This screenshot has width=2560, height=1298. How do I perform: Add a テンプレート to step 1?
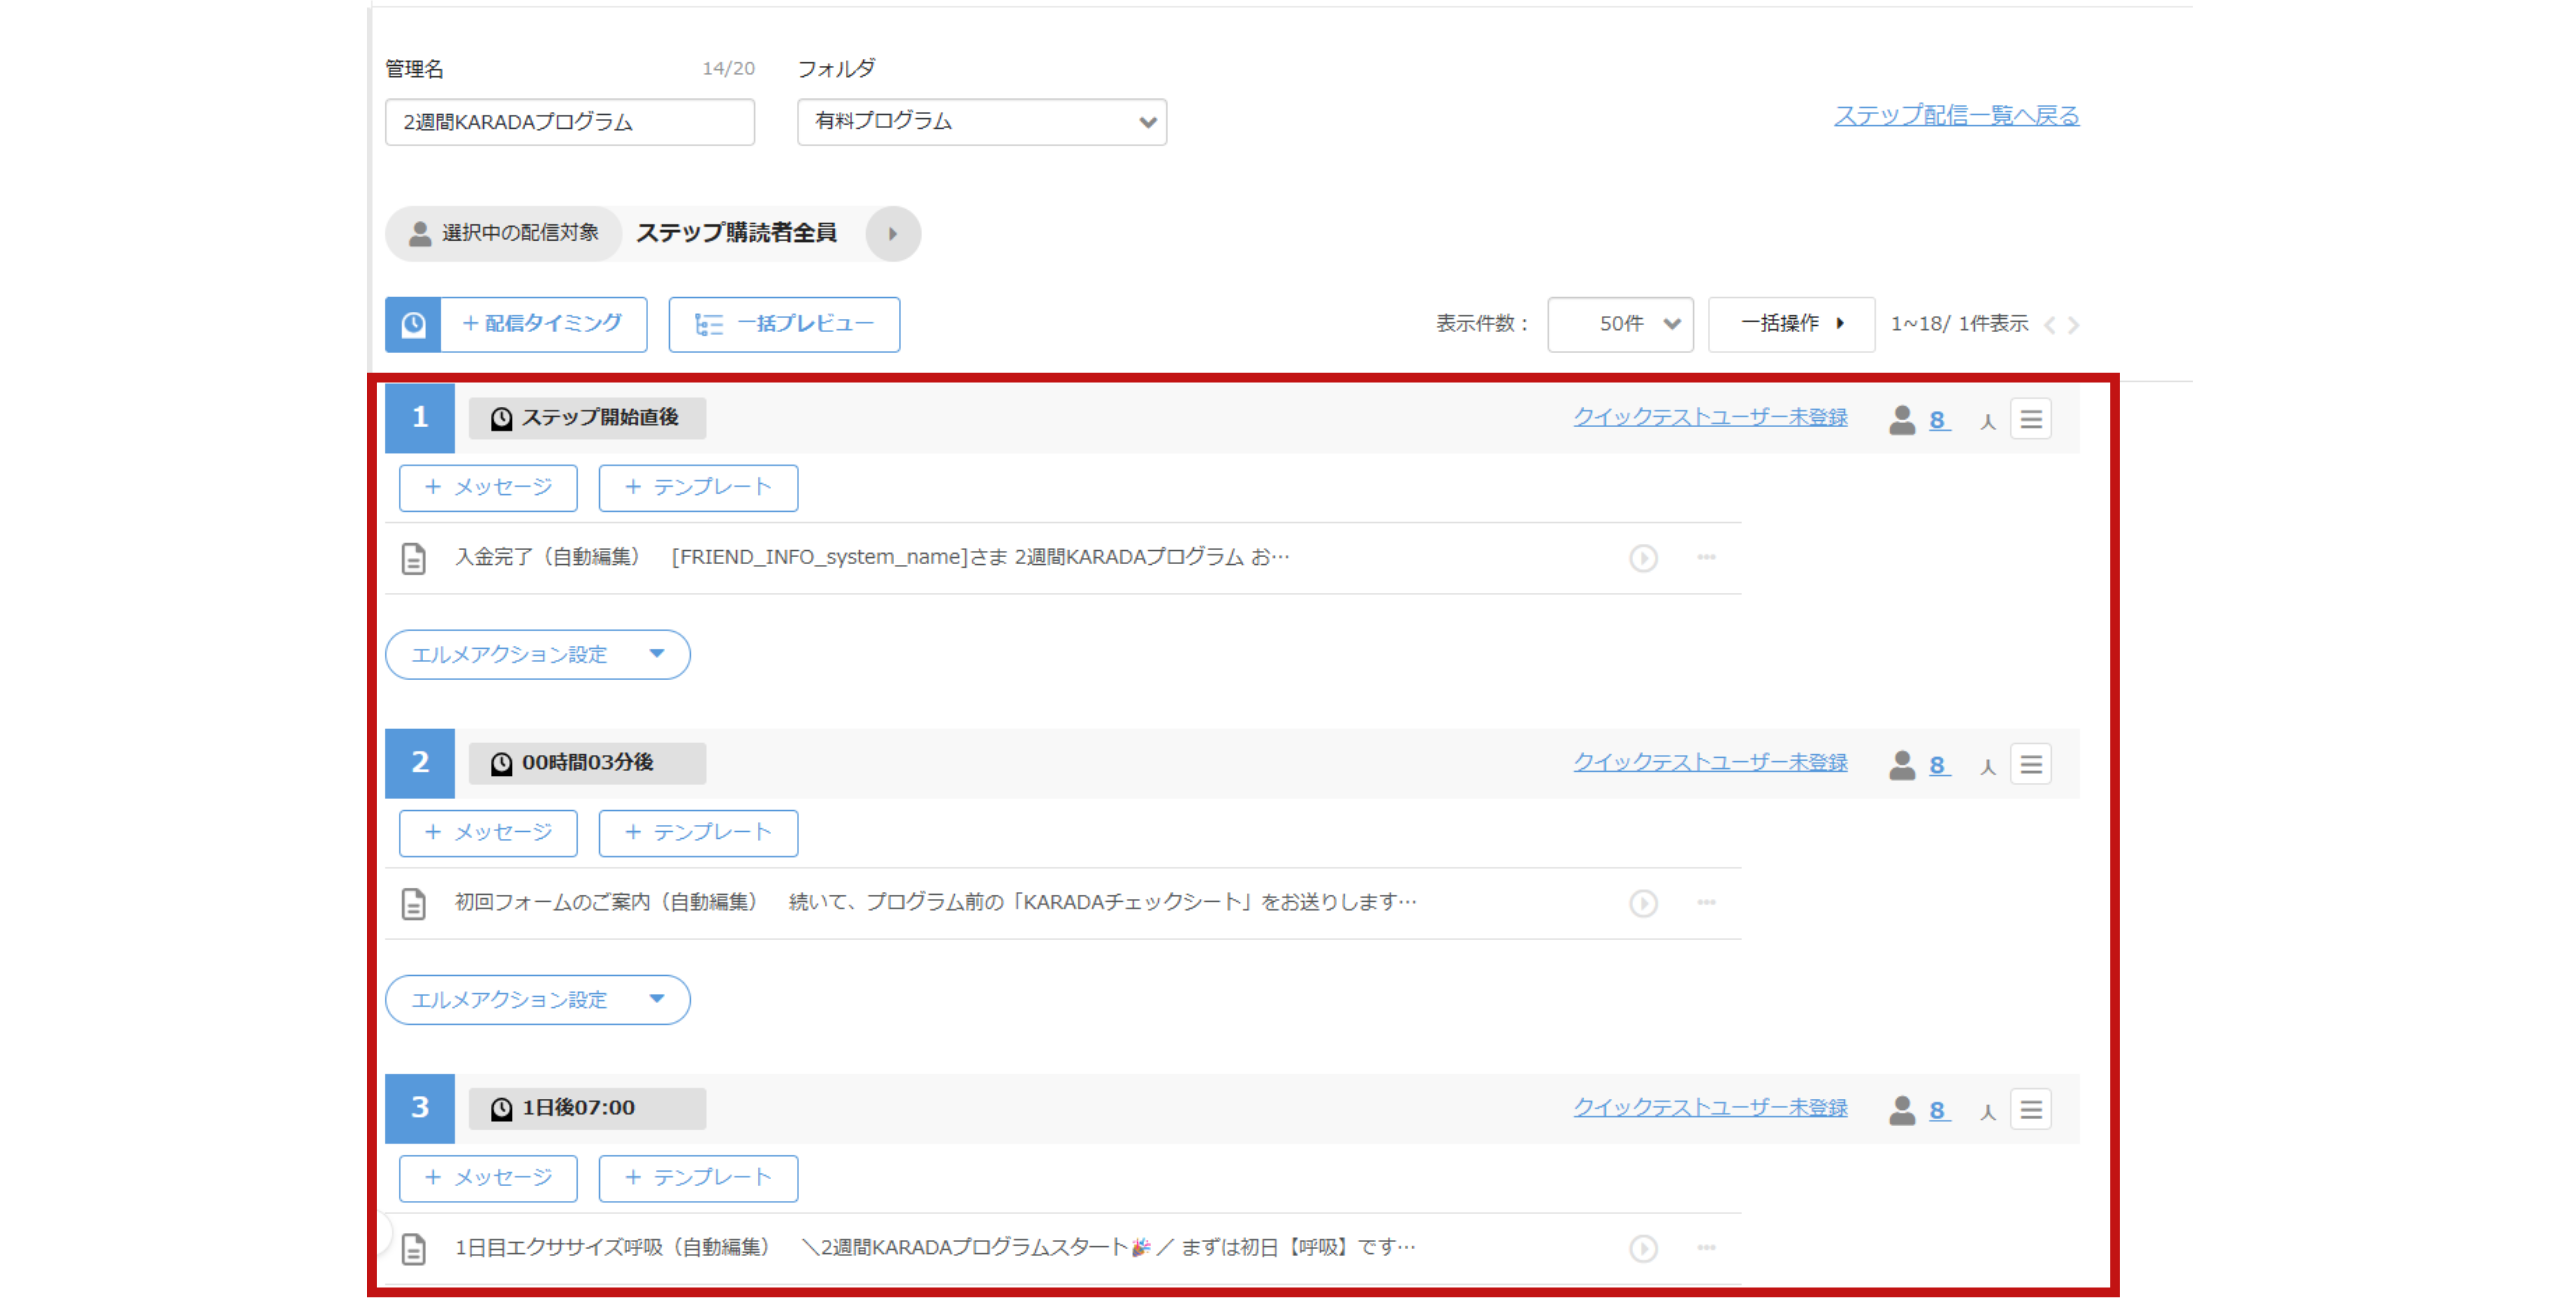[698, 488]
